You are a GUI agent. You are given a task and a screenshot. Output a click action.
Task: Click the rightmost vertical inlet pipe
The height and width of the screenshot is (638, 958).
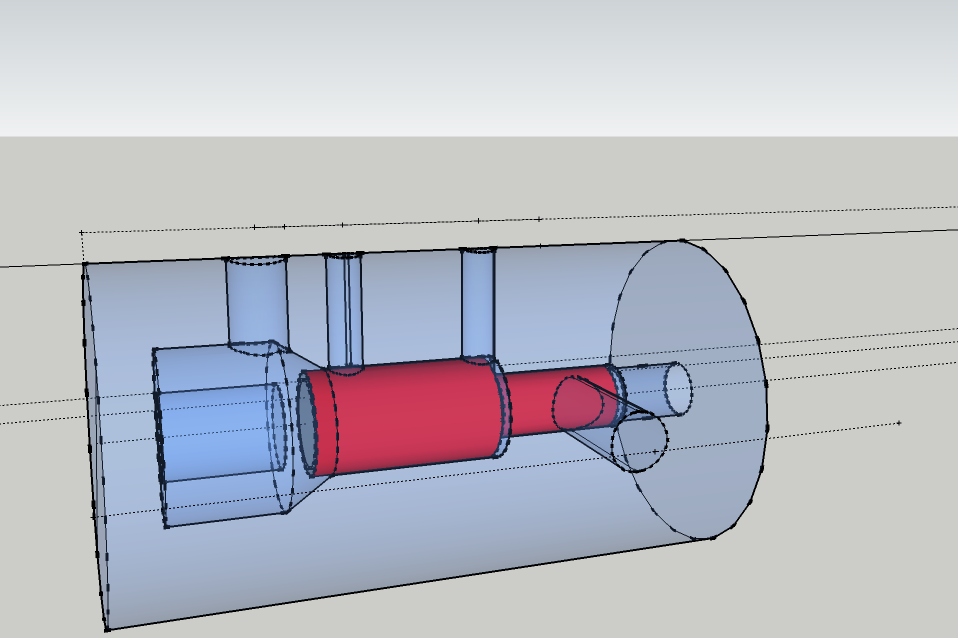click(477, 302)
